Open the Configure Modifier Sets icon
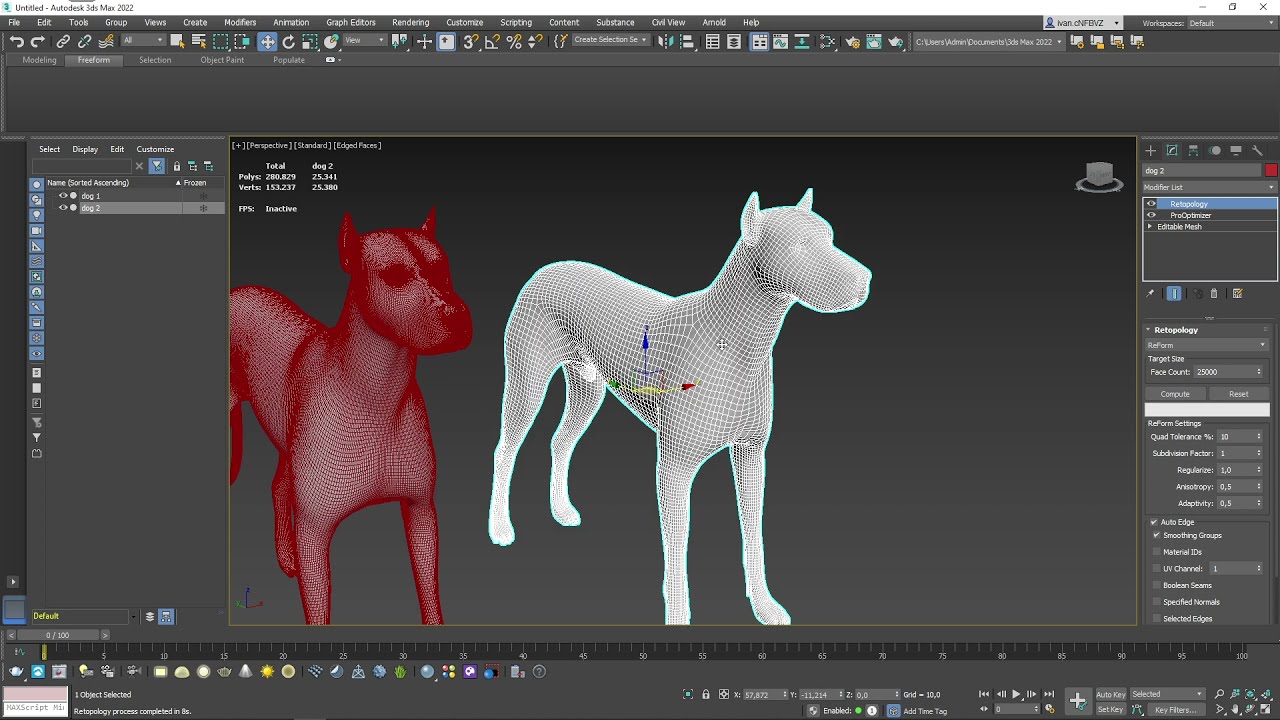 (x=1237, y=294)
